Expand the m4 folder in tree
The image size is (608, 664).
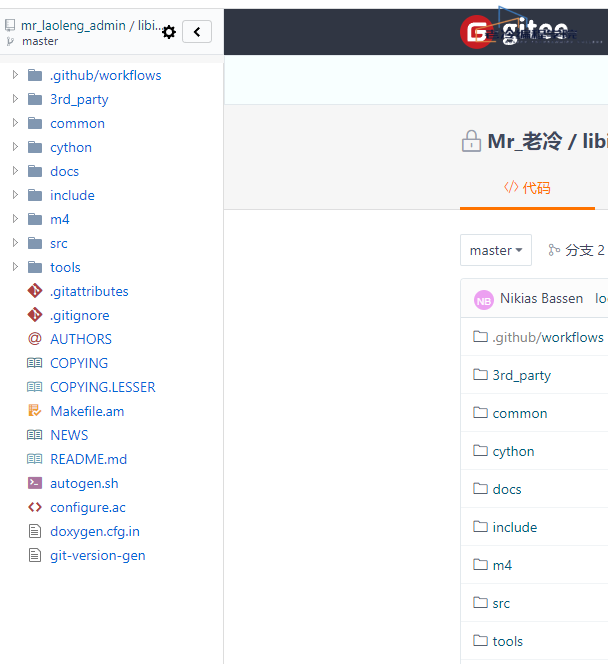click(x=15, y=219)
